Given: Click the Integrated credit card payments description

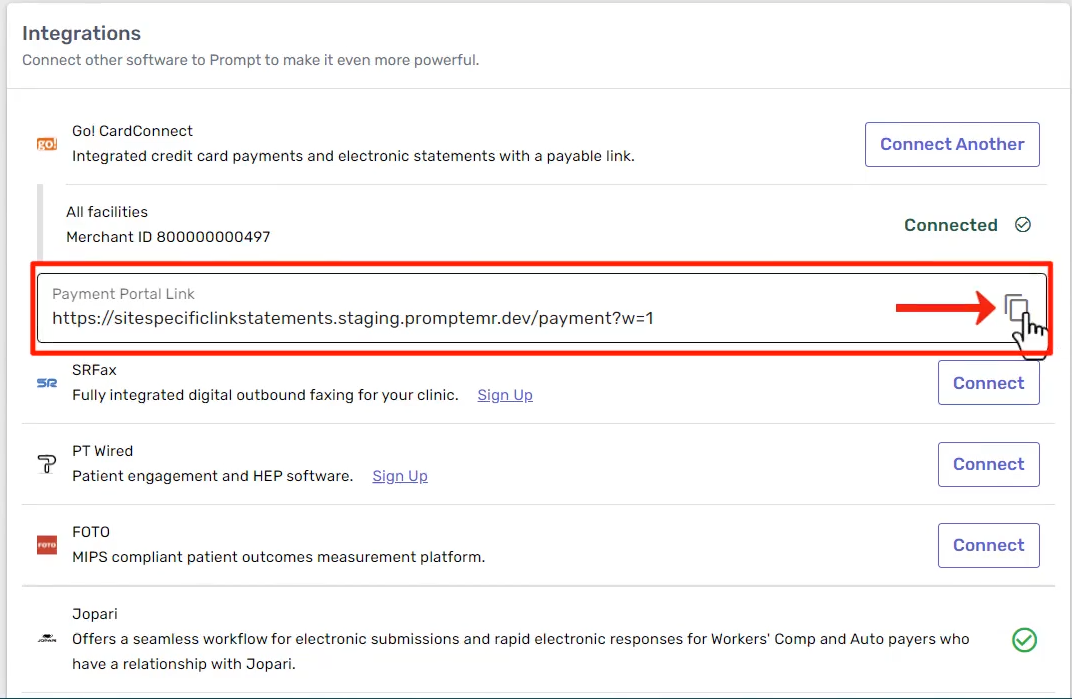Looking at the screenshot, I should pyautogui.click(x=353, y=156).
